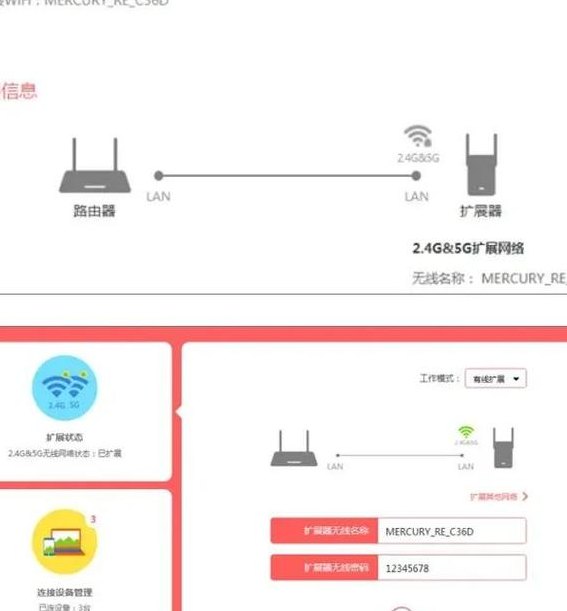Screen dimensions: 567x611
Task: Click the 2.4G&5G text under the Wi-Fi icon
Action: pos(418,158)
